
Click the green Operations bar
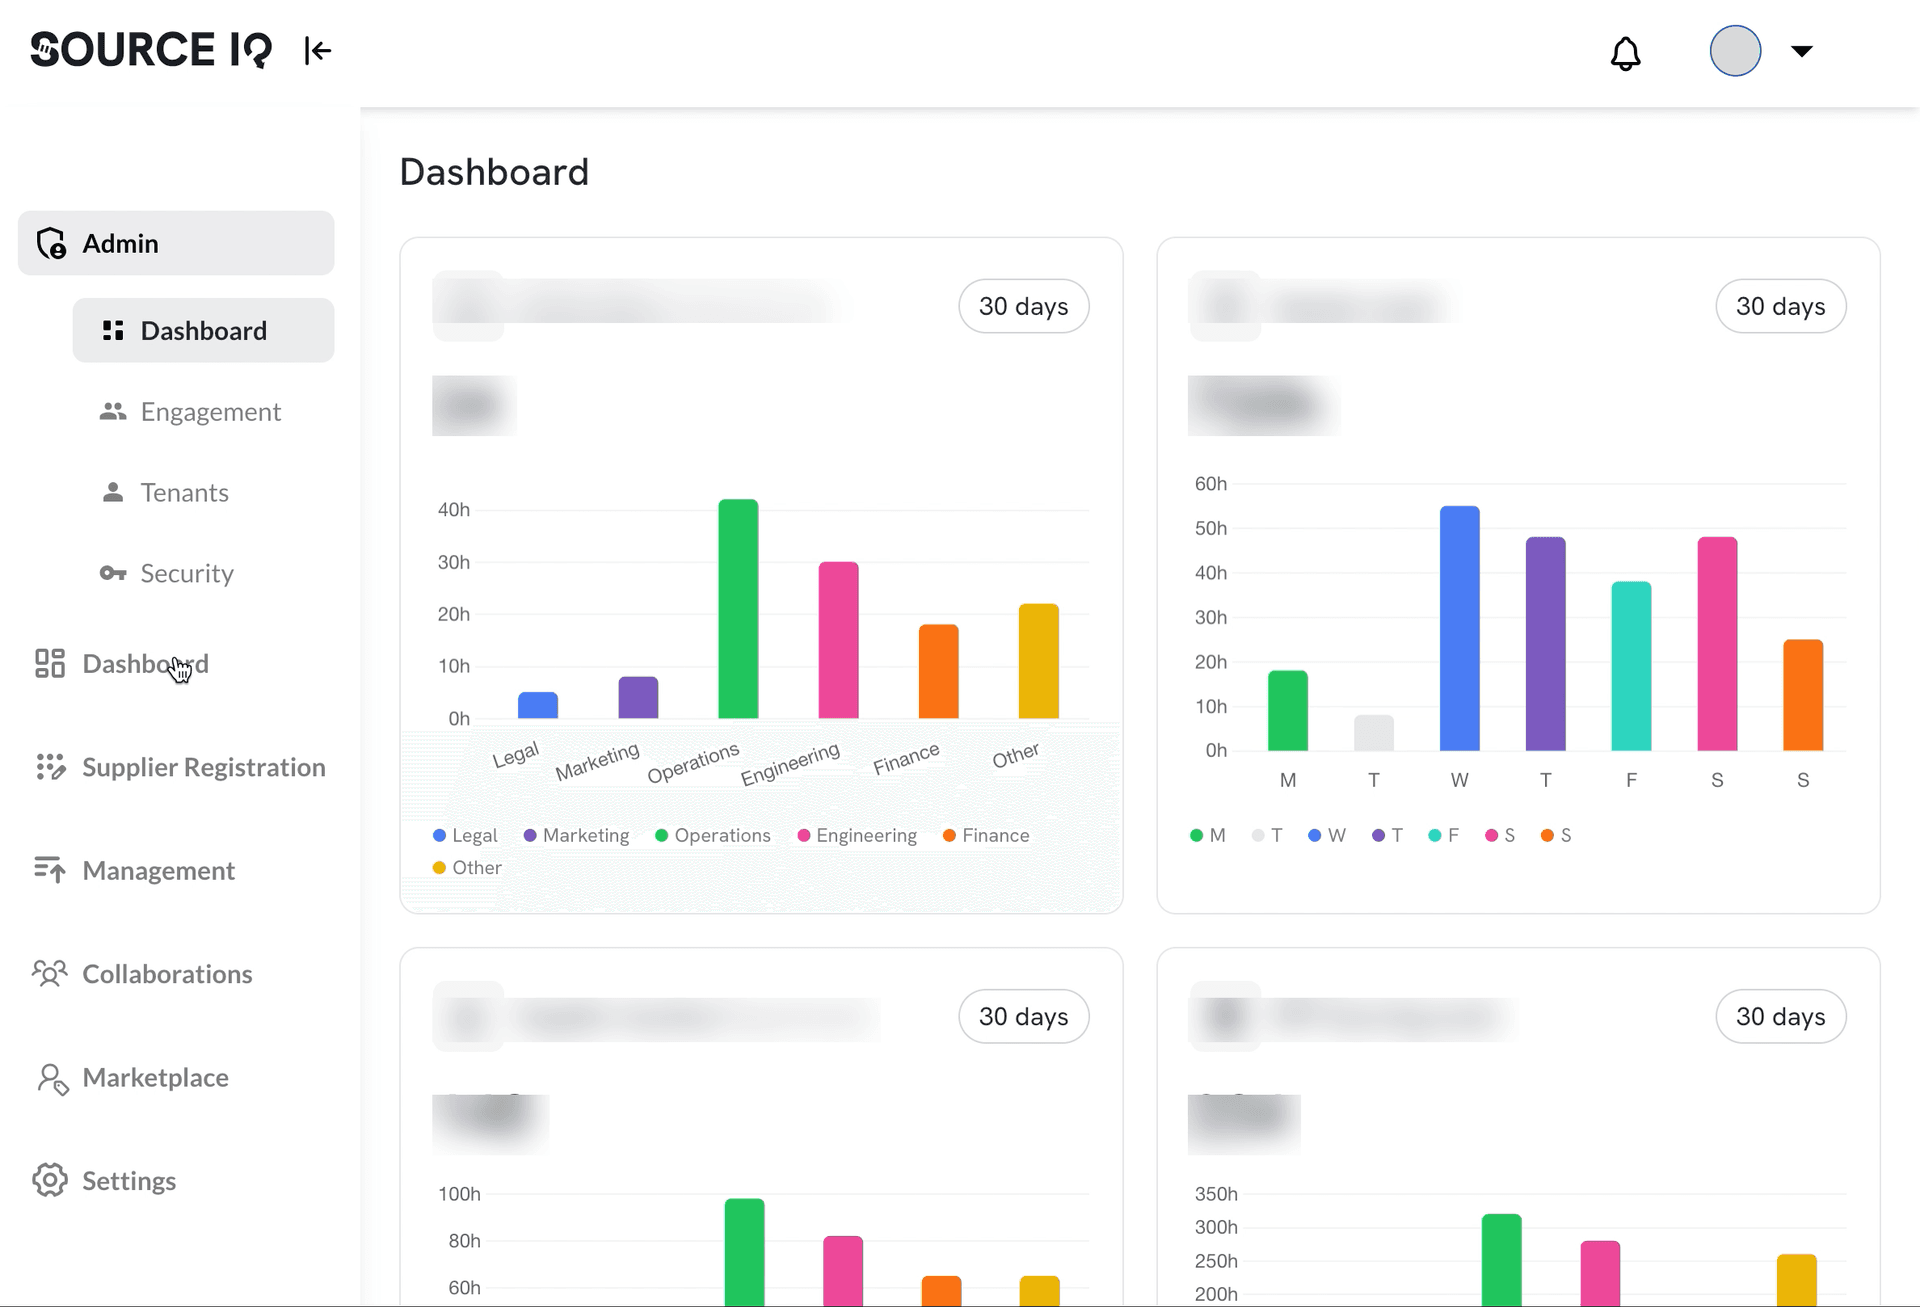click(738, 609)
